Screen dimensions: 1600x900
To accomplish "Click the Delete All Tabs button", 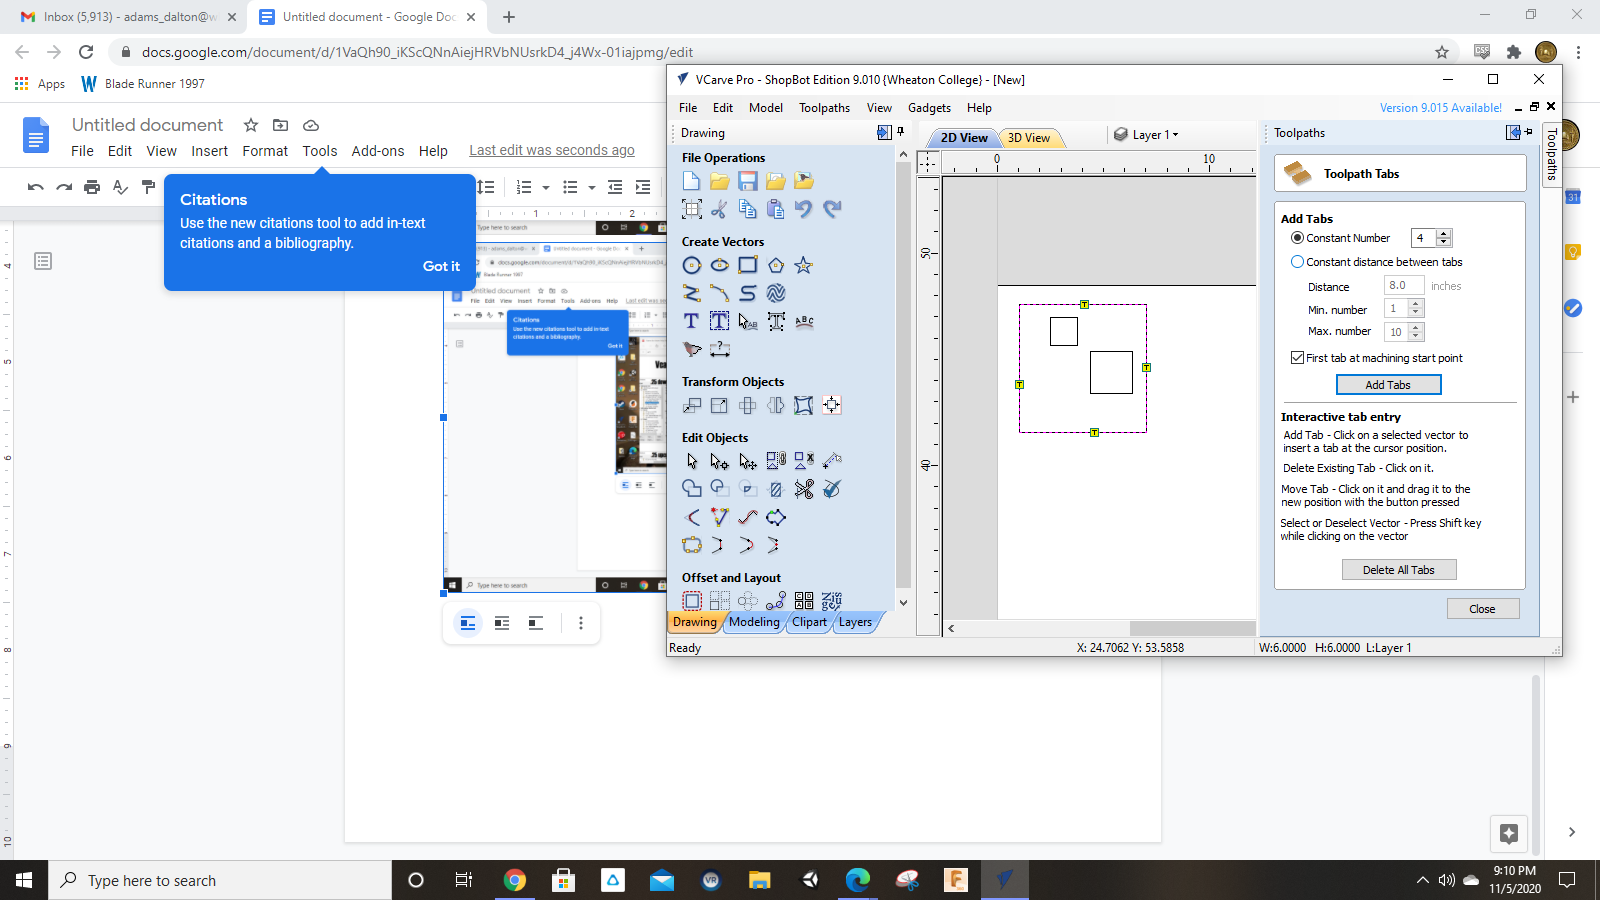I will click(x=1398, y=570).
